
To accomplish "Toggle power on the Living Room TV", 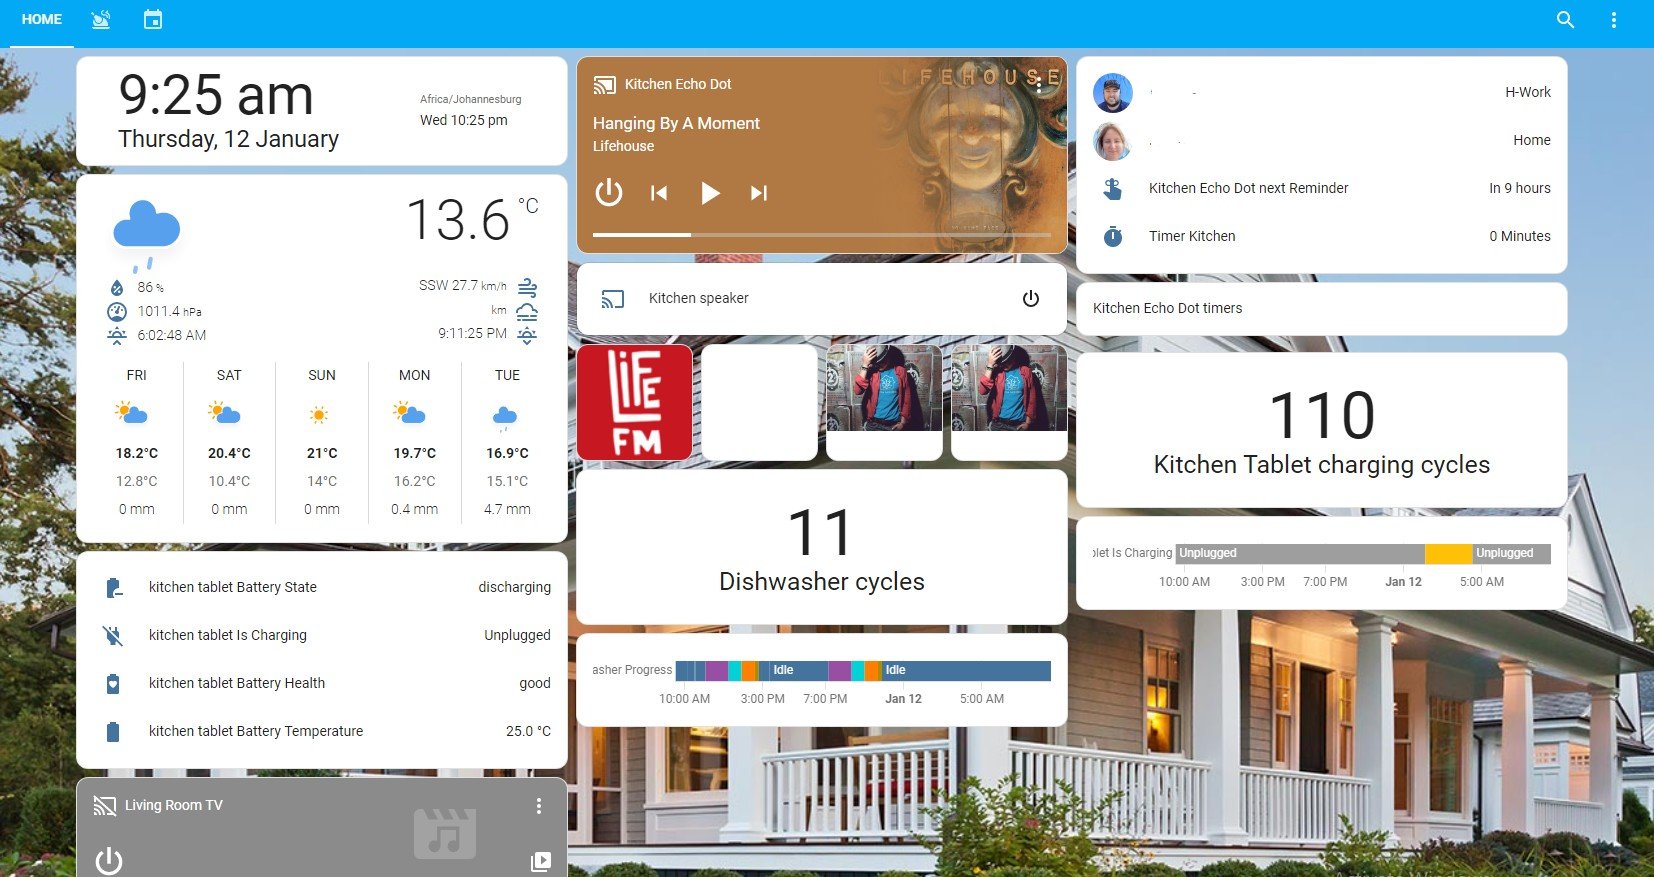I will point(109,860).
